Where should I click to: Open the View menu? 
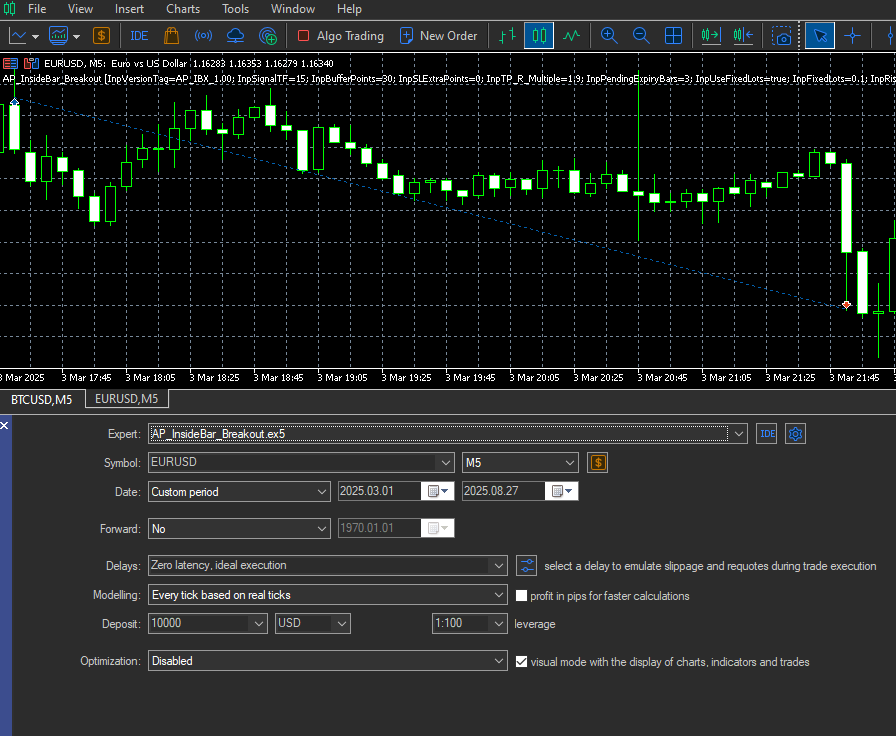80,9
